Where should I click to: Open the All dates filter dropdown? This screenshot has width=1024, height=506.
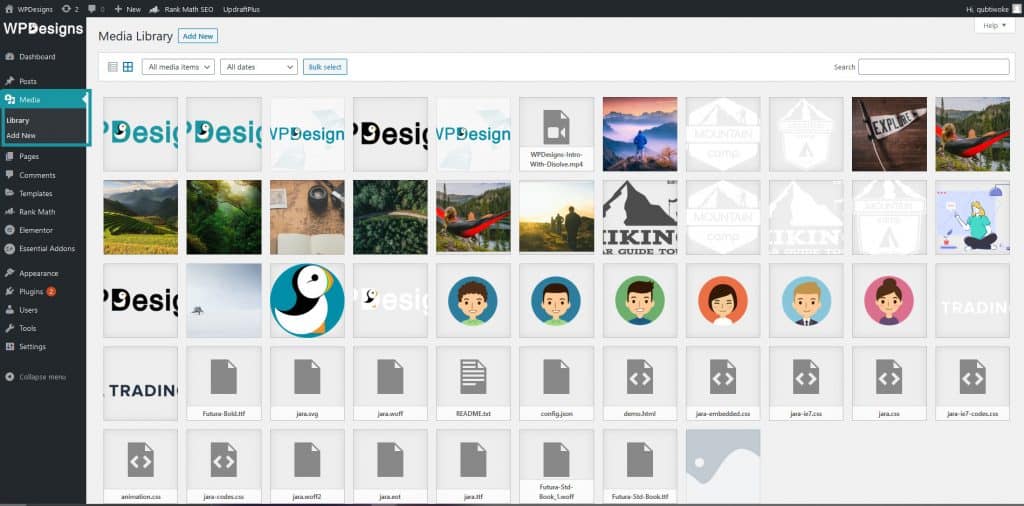coord(258,67)
